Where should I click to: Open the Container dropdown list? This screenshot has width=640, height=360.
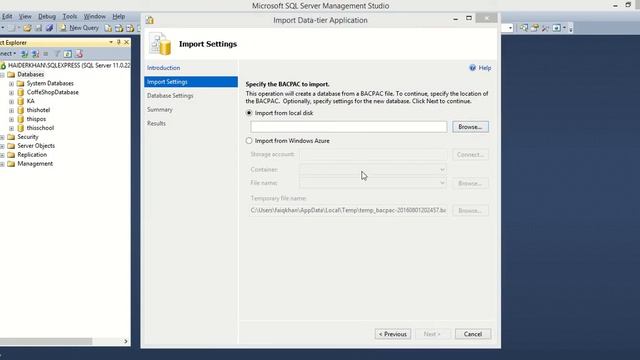442,169
